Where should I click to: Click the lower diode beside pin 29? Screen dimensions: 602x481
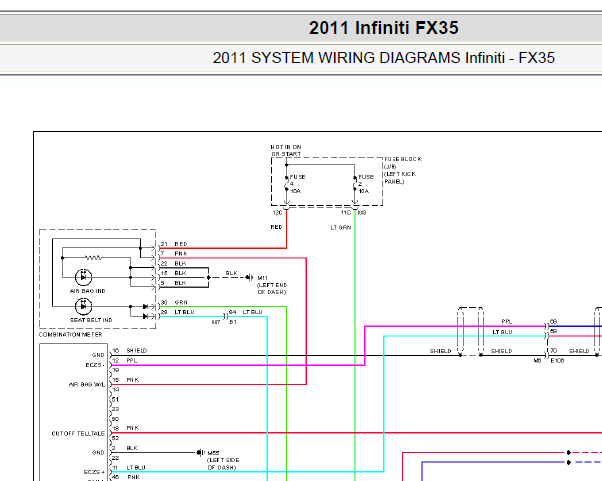145,316
